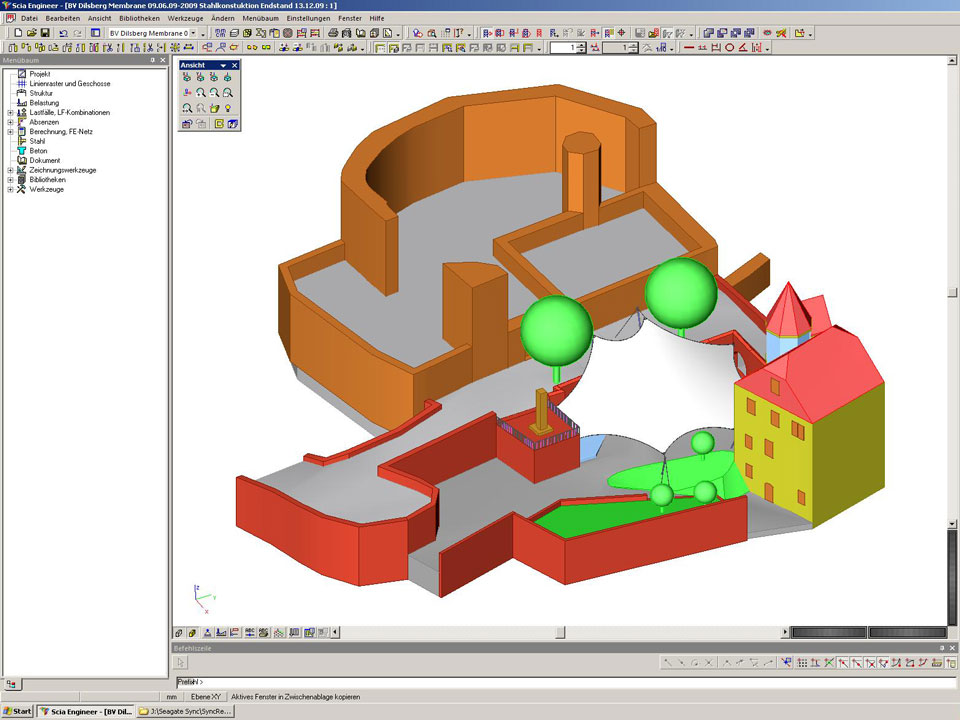960x720 pixels.
Task: Click the Seagate Sync taskbar button
Action: click(x=186, y=711)
